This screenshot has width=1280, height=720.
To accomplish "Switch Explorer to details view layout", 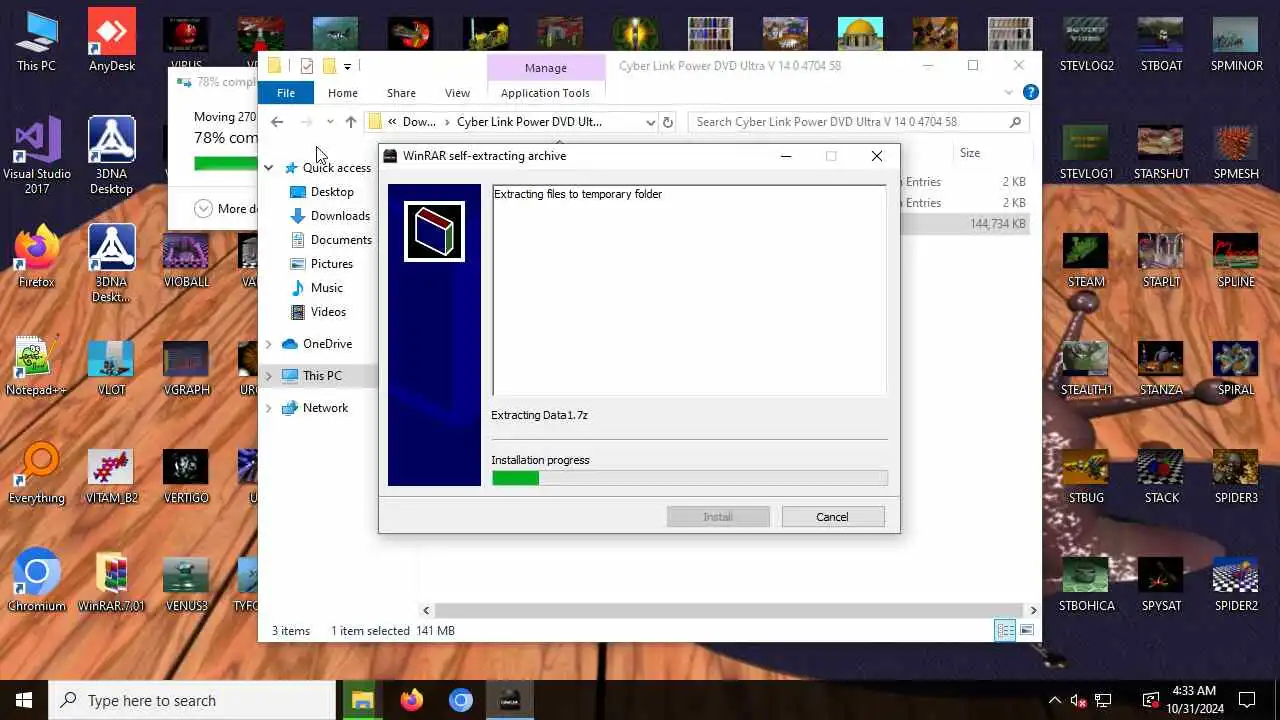I will pyautogui.click(x=1005, y=630).
